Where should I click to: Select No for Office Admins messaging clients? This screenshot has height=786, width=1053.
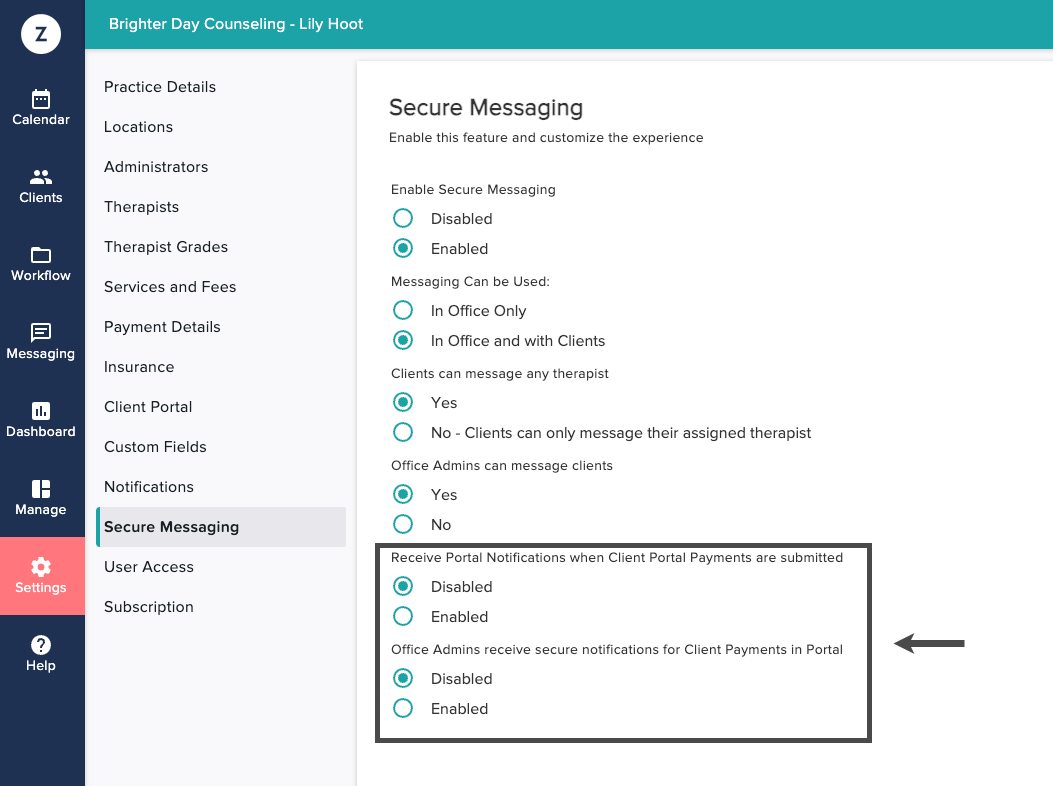click(x=403, y=525)
